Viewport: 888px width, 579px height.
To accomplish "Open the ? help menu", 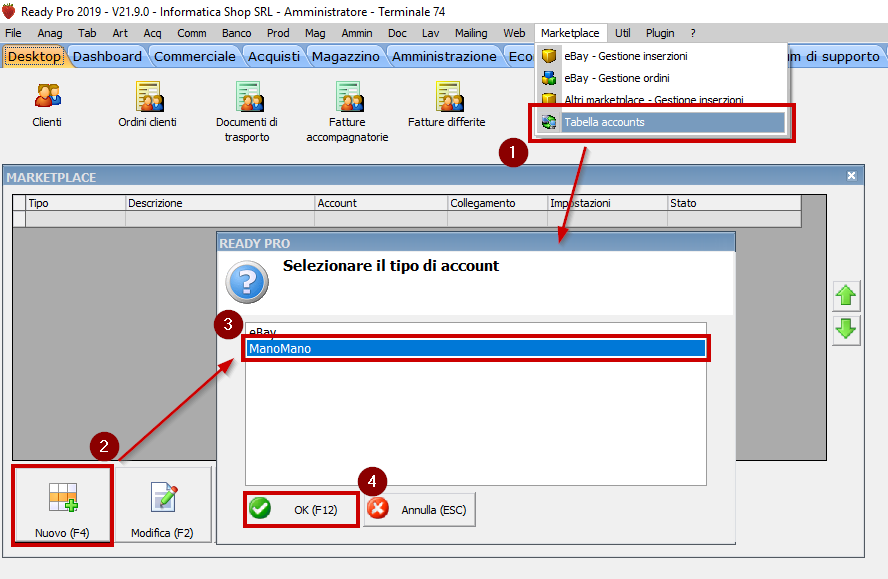I will tap(693, 33).
